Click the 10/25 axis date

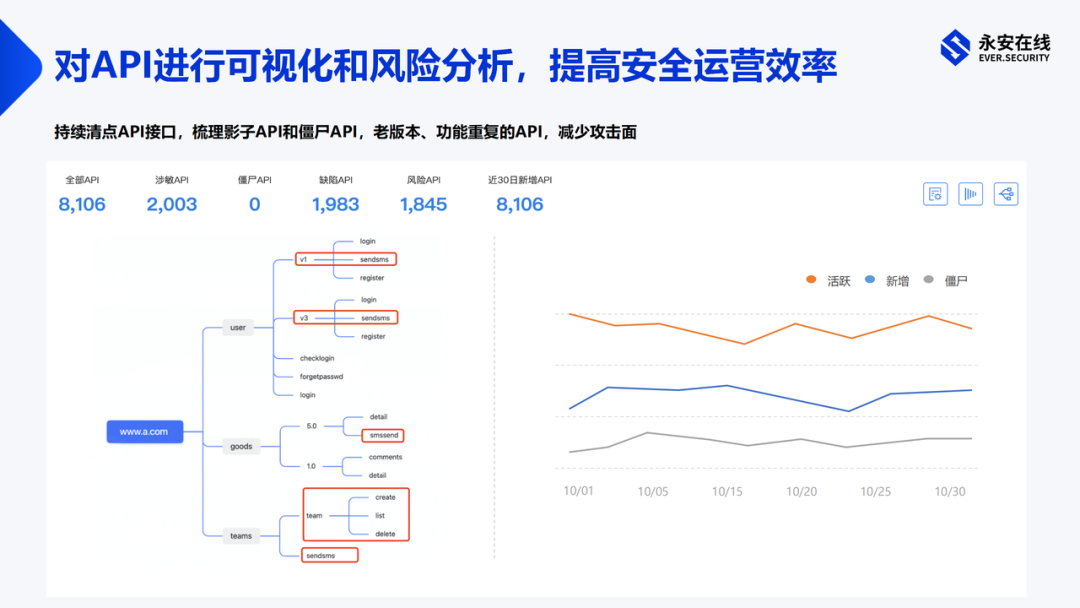click(x=875, y=492)
